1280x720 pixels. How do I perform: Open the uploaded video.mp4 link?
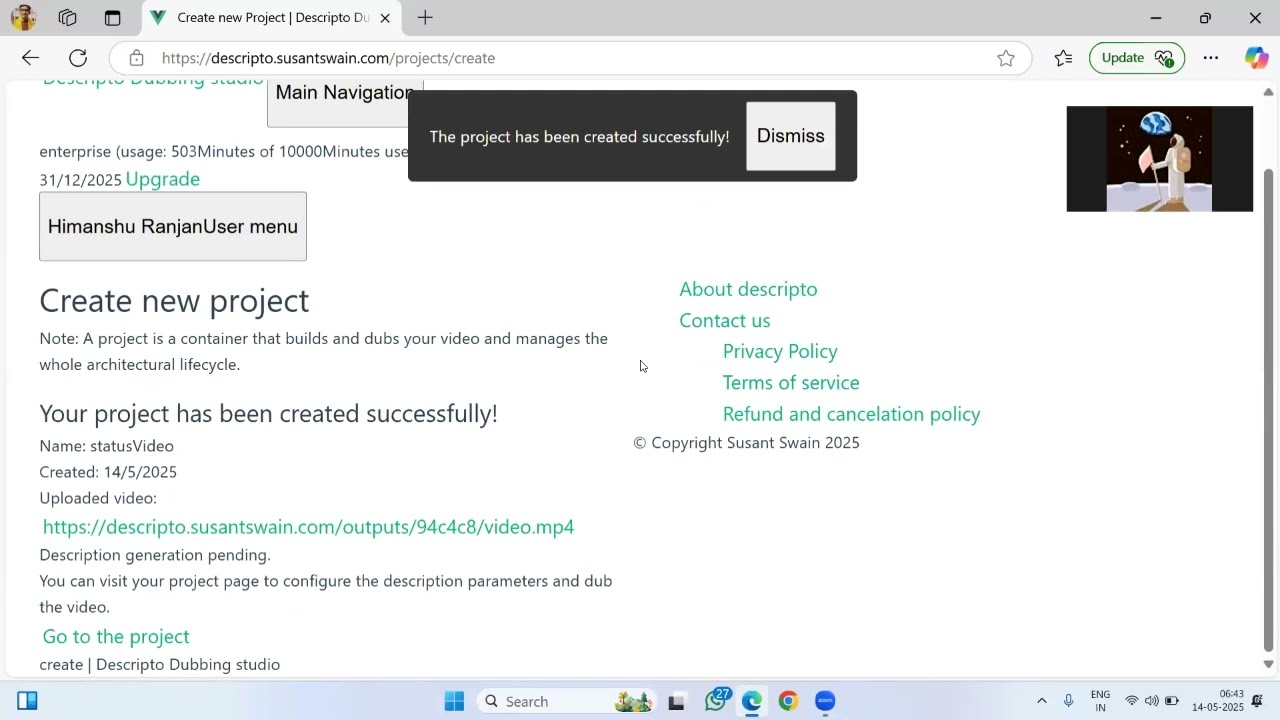308,527
